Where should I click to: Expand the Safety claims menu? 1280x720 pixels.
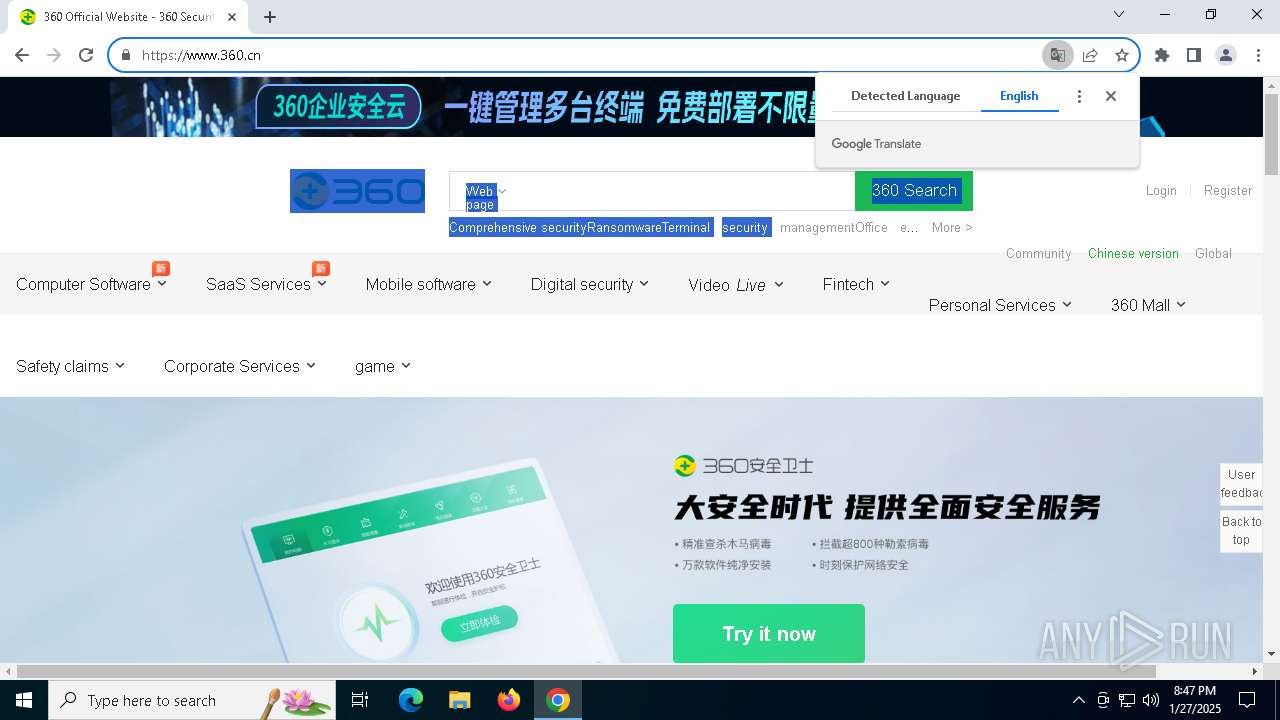pos(71,366)
